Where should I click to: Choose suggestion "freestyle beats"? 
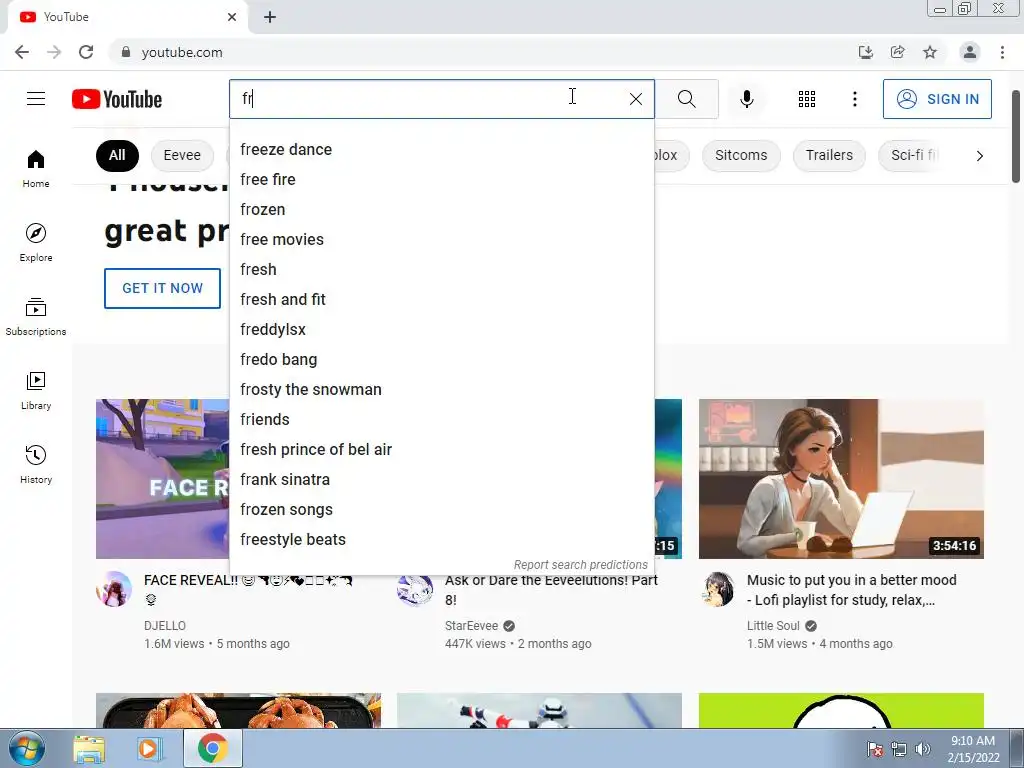[441, 540]
